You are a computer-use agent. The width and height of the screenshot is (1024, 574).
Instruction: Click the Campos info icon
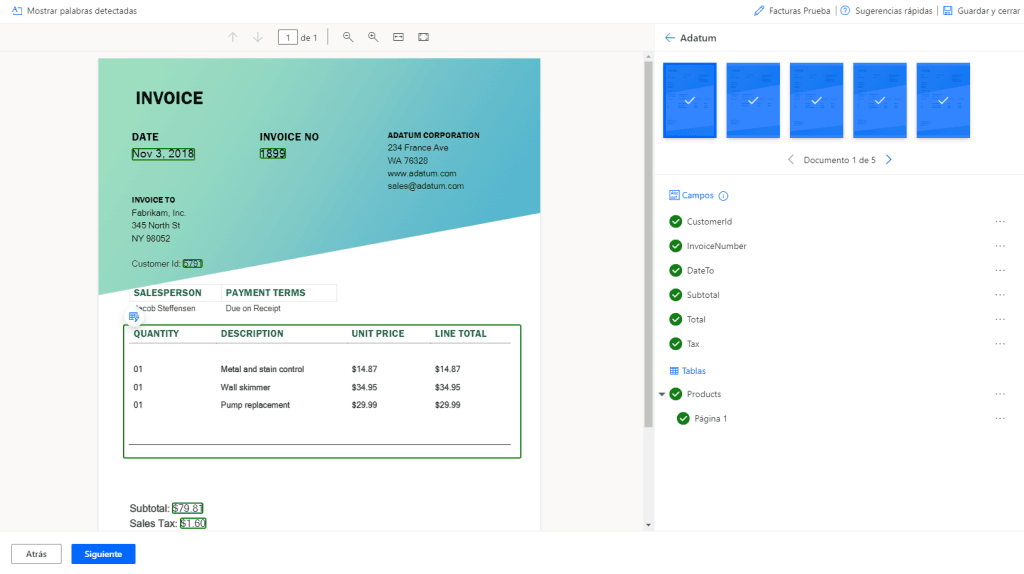723,196
